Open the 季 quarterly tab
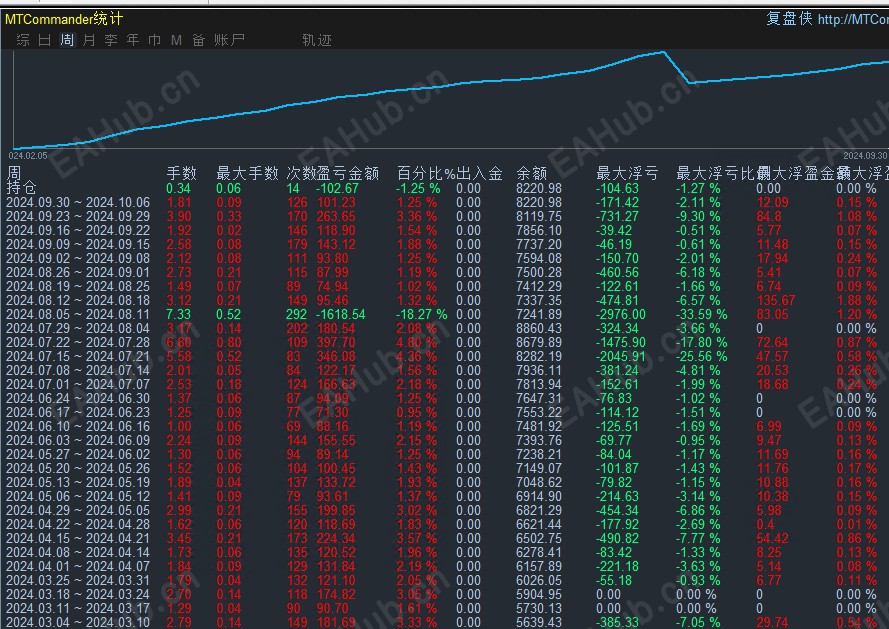The width and height of the screenshot is (889, 629). click(111, 40)
